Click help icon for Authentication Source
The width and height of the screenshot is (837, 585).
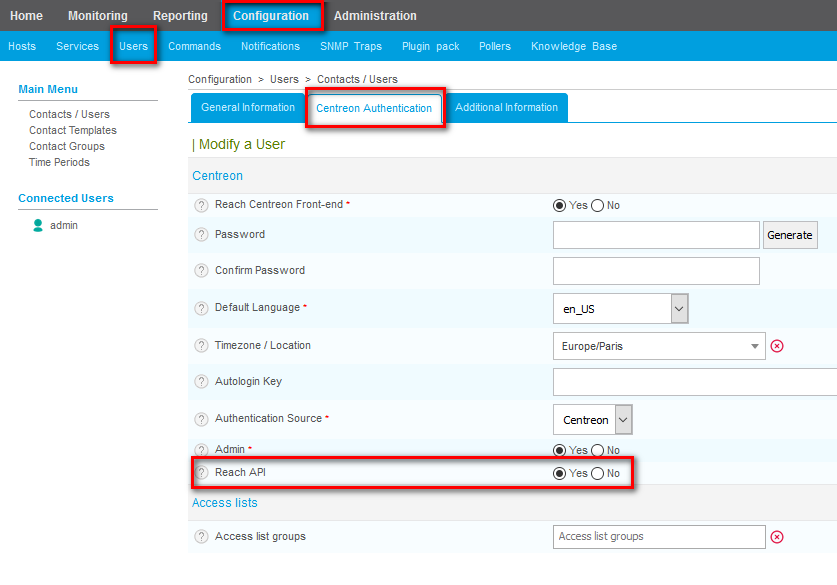201,419
